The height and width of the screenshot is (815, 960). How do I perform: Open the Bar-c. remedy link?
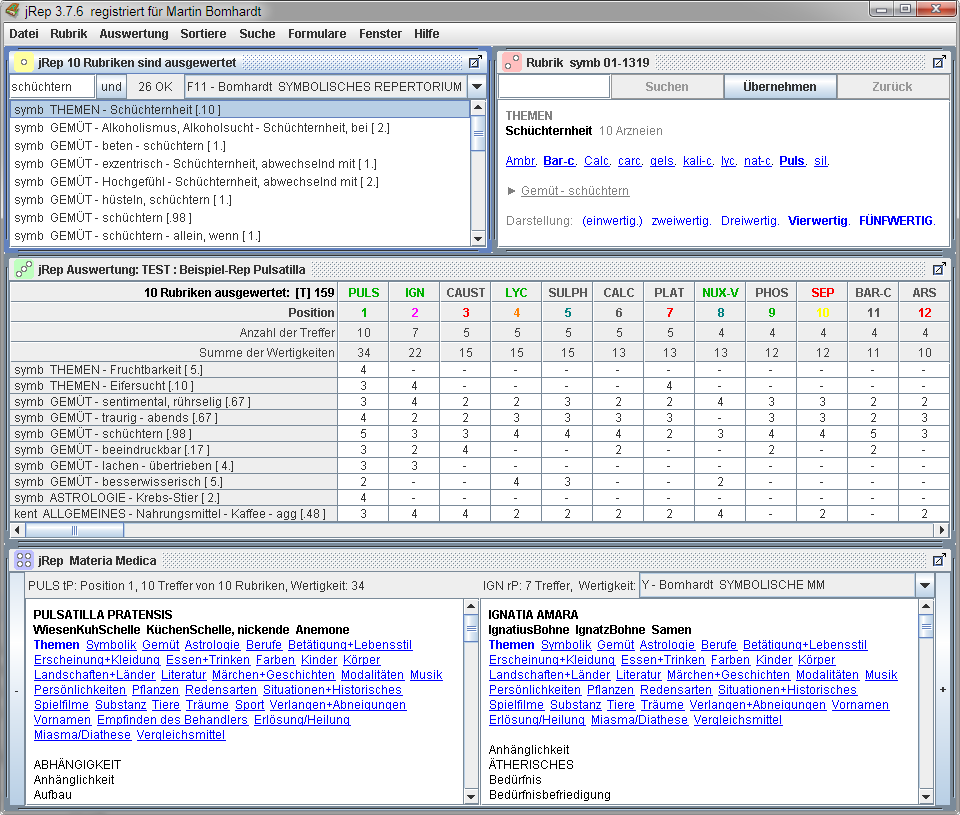pyautogui.click(x=560, y=161)
